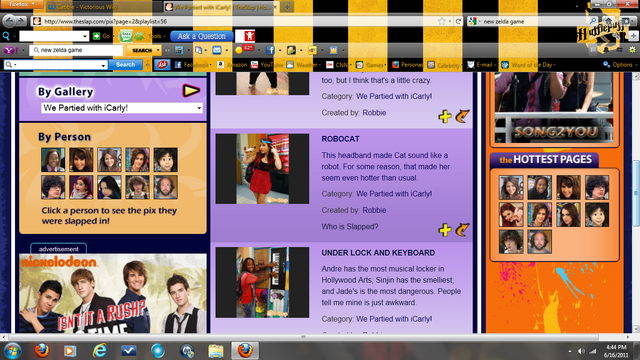Open the We Partied with iCarly gallery dropdown
640x360 pixels.
pyautogui.click(x=122, y=108)
